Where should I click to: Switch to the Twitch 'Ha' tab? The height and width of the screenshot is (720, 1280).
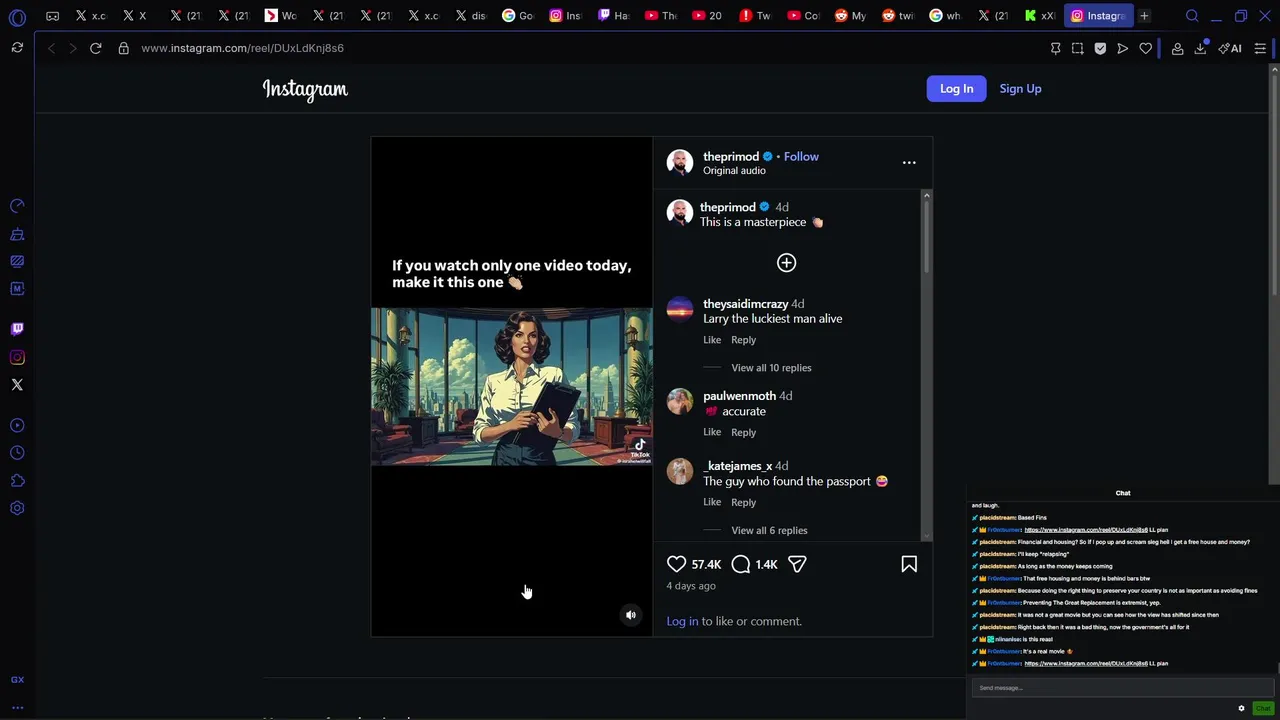click(x=613, y=16)
